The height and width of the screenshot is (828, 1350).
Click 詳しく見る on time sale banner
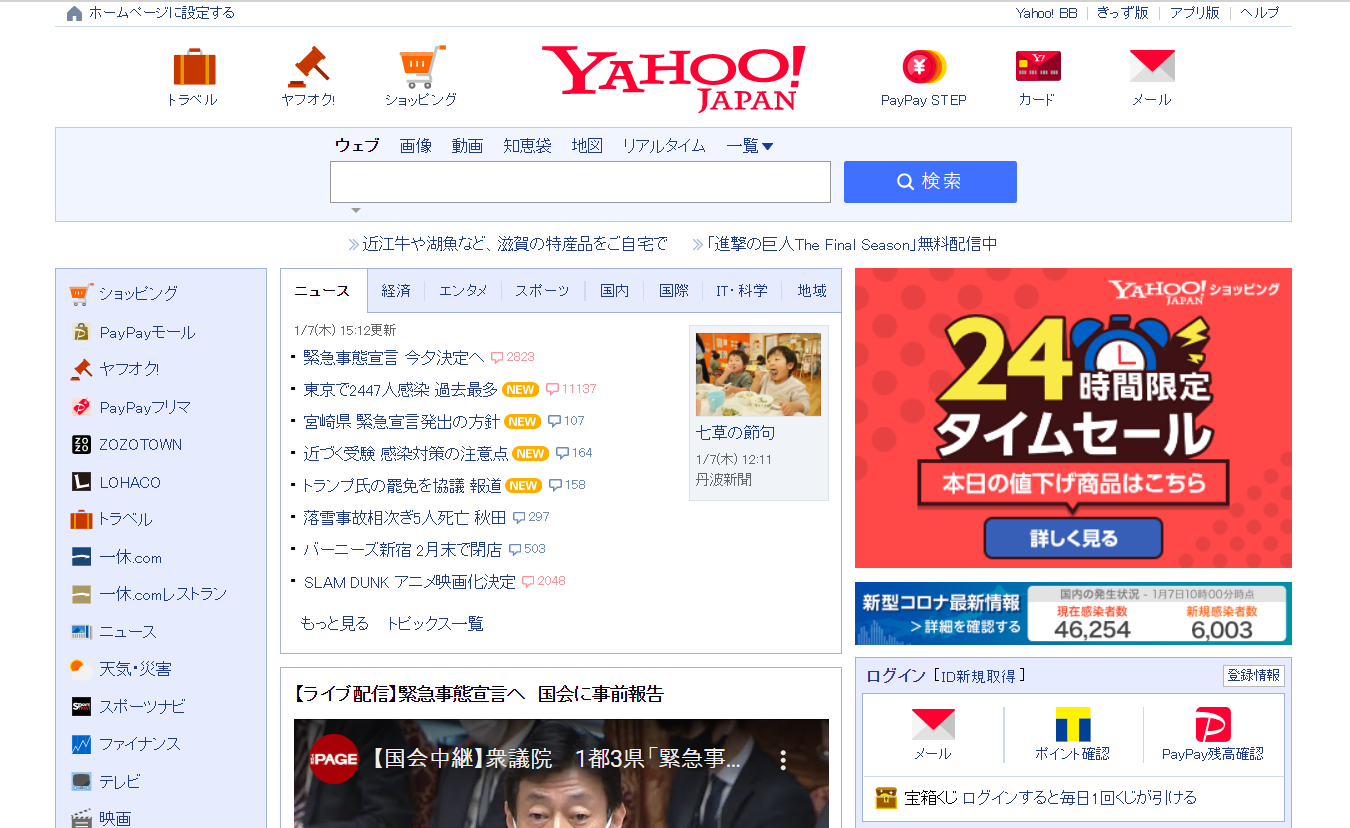(1073, 538)
